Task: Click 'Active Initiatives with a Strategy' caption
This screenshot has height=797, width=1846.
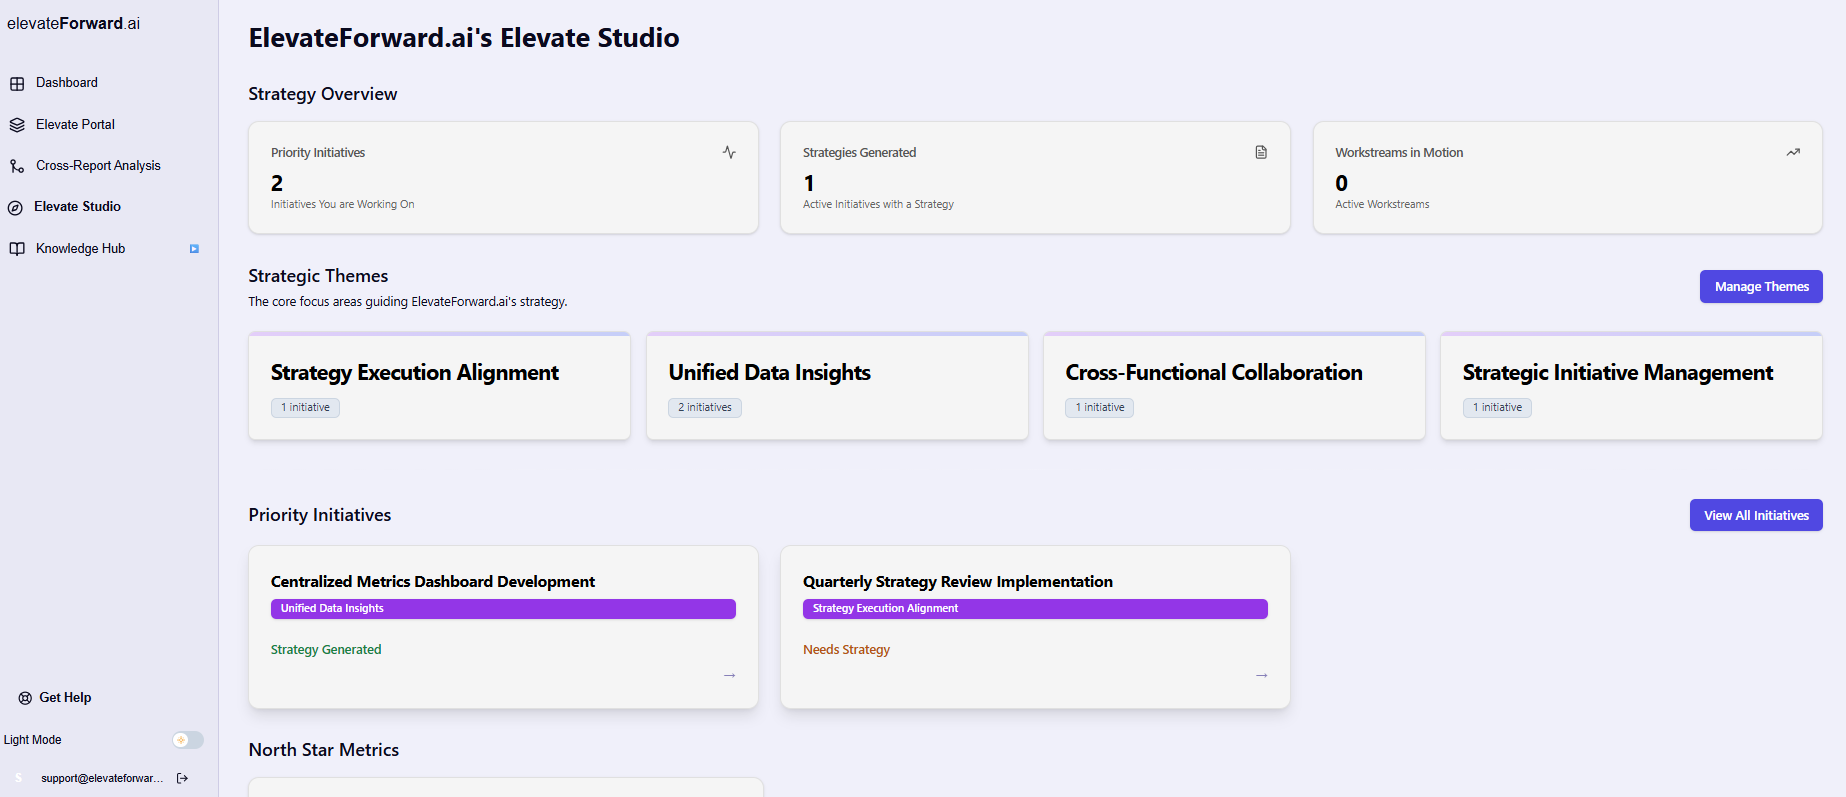Action: point(878,205)
